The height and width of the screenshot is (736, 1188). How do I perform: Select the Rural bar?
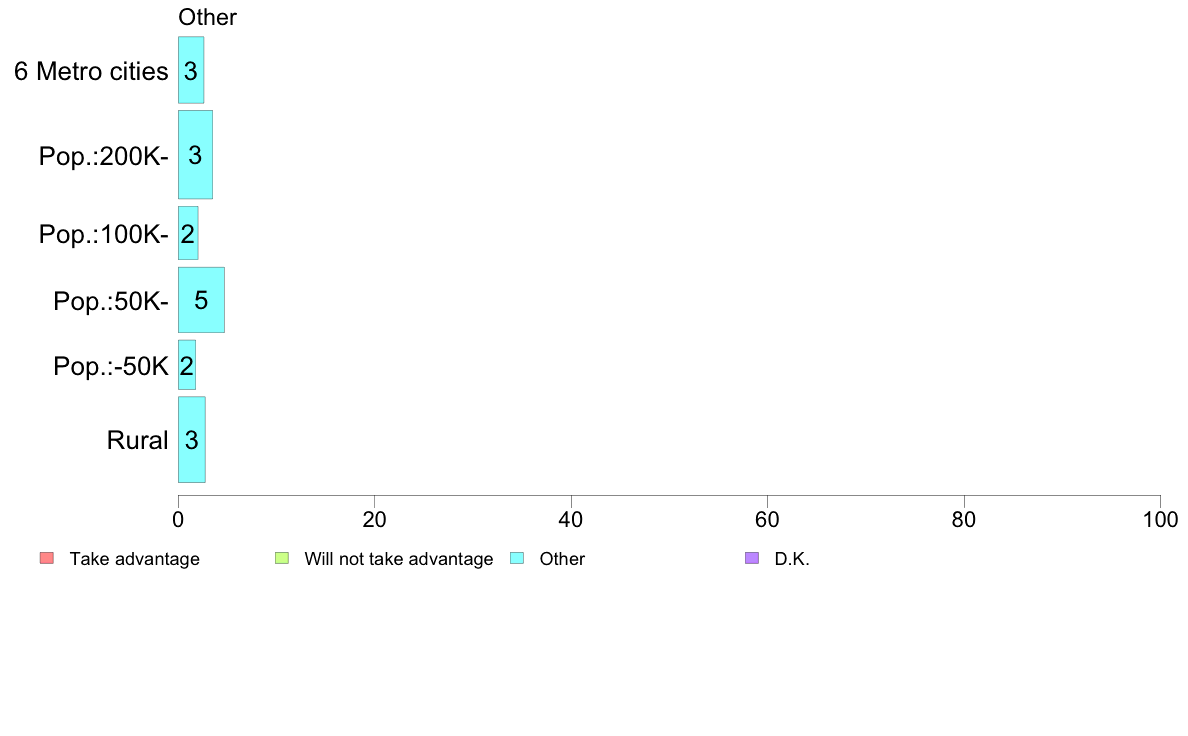pos(192,440)
